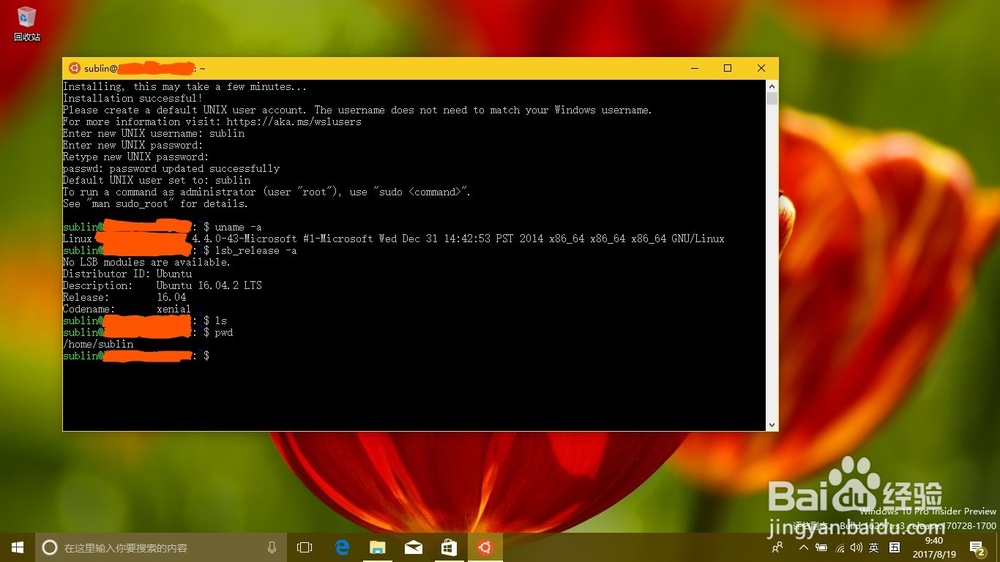Click the 'pwd' command text
This screenshot has height=562, width=1000.
coord(224,333)
